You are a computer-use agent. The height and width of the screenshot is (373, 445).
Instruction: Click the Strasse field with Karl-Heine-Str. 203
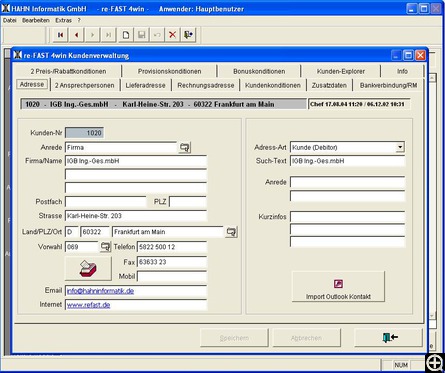[136, 216]
